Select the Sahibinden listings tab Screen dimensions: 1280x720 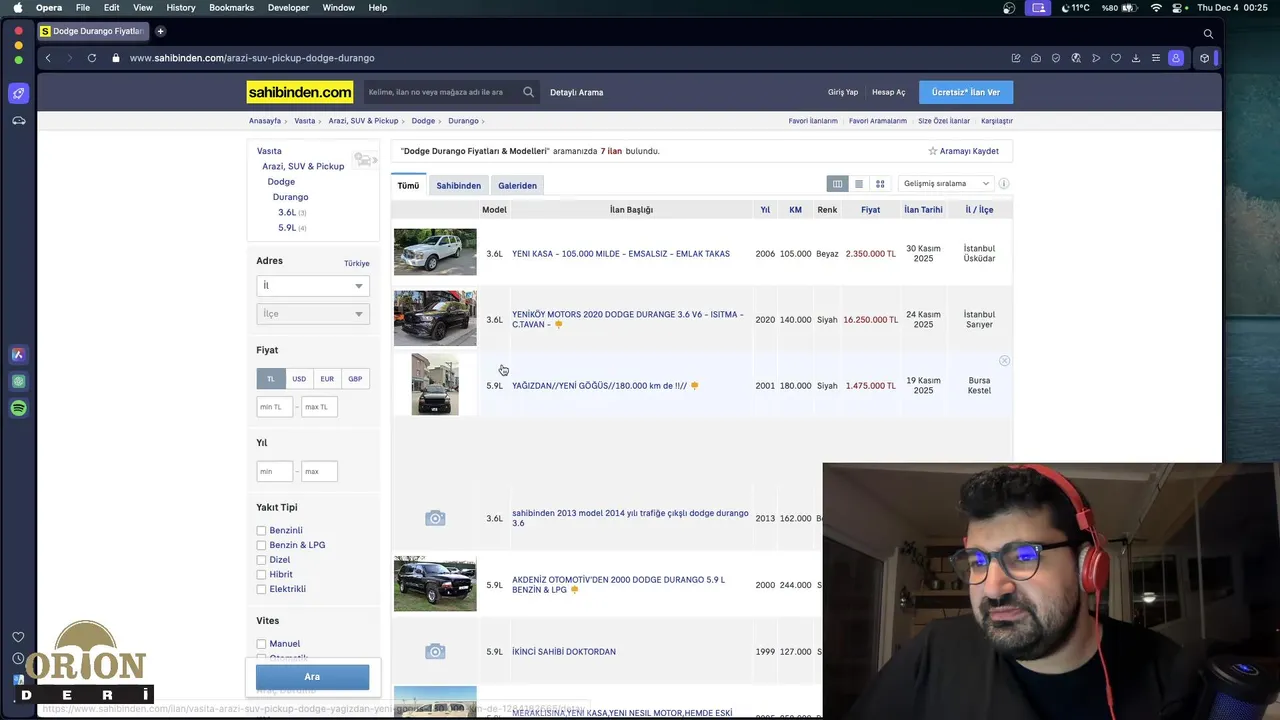pyautogui.click(x=458, y=185)
